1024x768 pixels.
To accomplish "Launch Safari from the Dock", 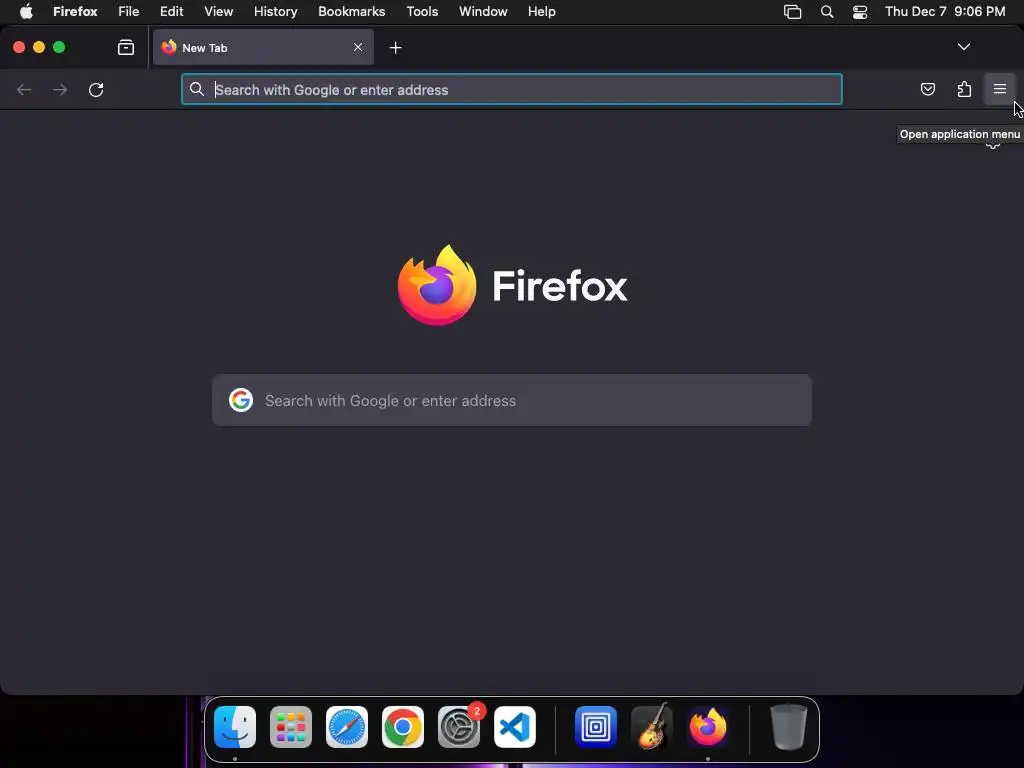I will coord(347,726).
